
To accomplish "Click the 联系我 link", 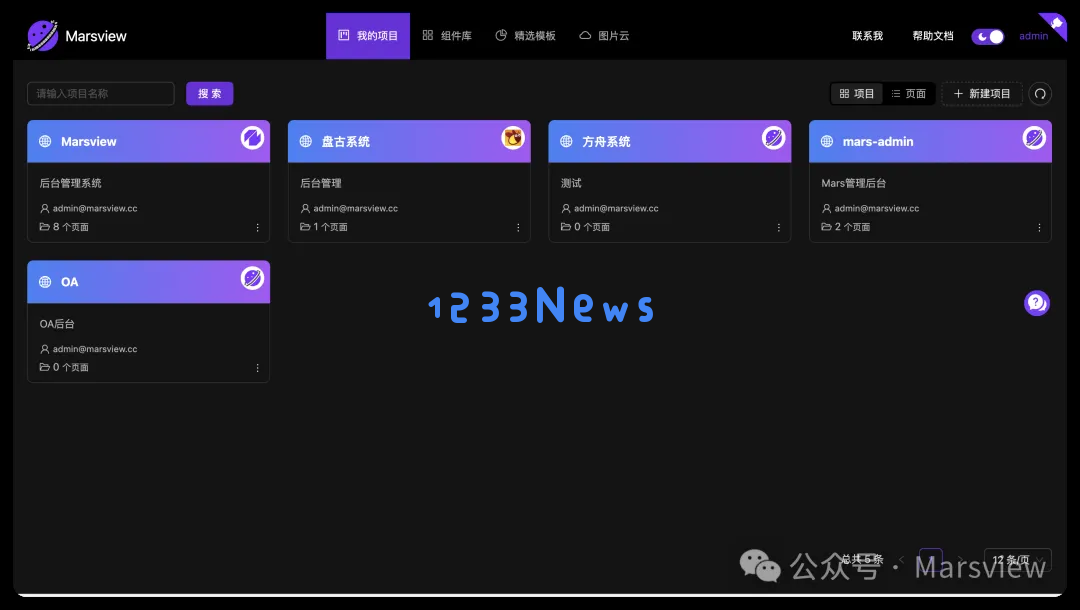I will [867, 36].
